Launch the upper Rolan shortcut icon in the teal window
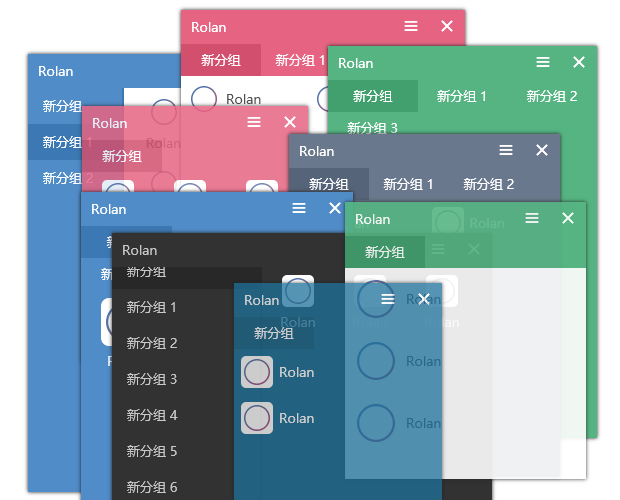The image size is (620, 500). coord(257,372)
